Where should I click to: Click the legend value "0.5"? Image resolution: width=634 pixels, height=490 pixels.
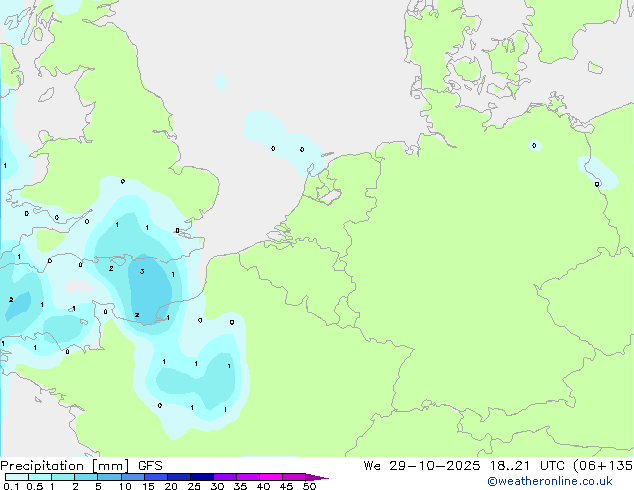tap(34, 486)
